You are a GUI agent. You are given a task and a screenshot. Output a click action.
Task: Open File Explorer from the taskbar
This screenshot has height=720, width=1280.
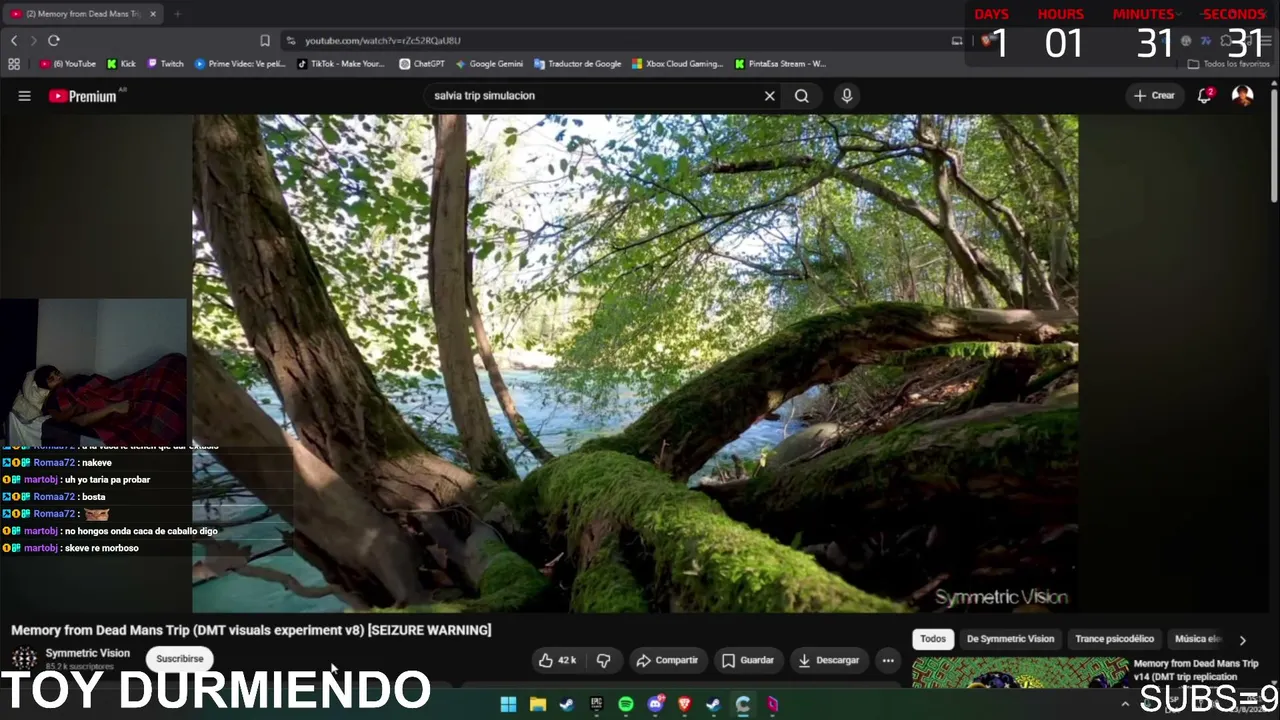pyautogui.click(x=537, y=704)
